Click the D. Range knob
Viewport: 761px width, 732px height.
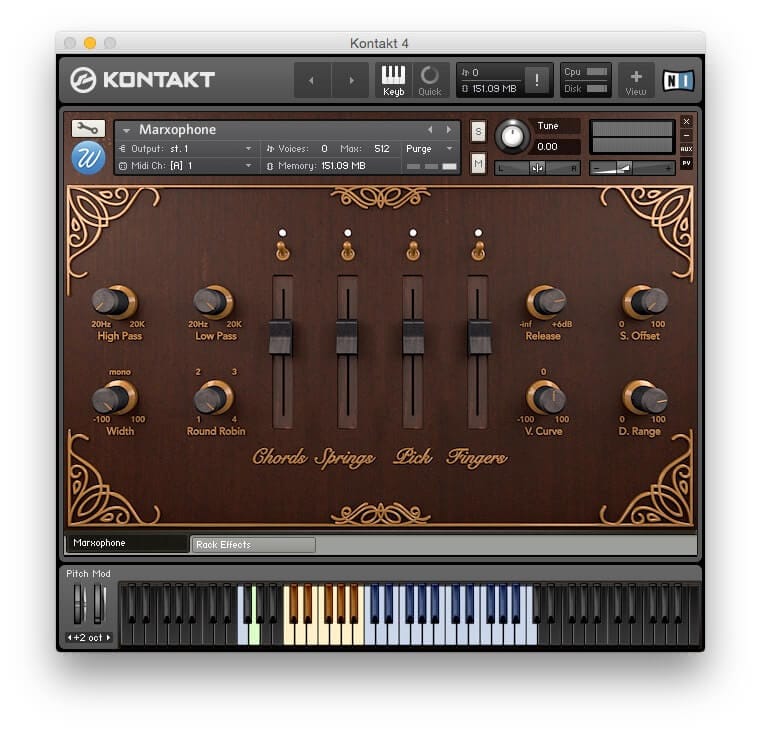[x=645, y=398]
